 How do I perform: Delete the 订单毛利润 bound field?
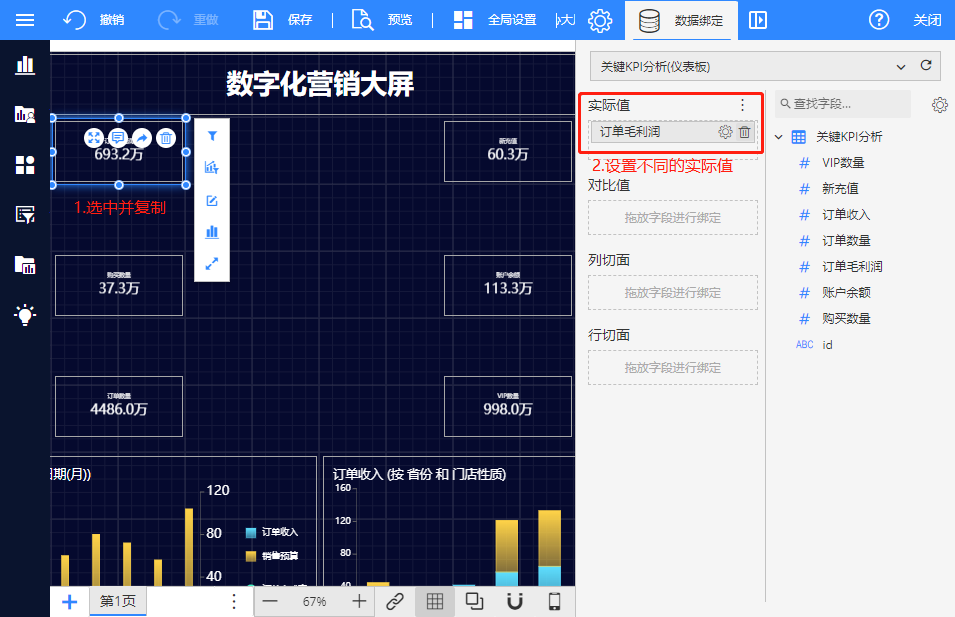(x=745, y=132)
